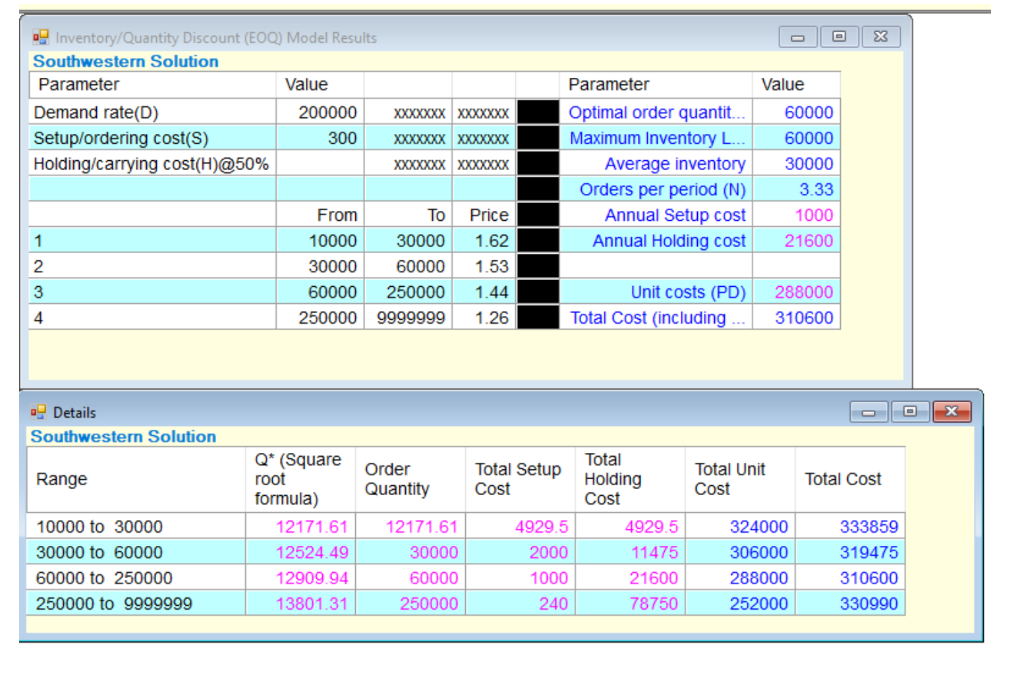The image size is (1024, 679).
Task: Close the Details window with red X
Action: 951,412
